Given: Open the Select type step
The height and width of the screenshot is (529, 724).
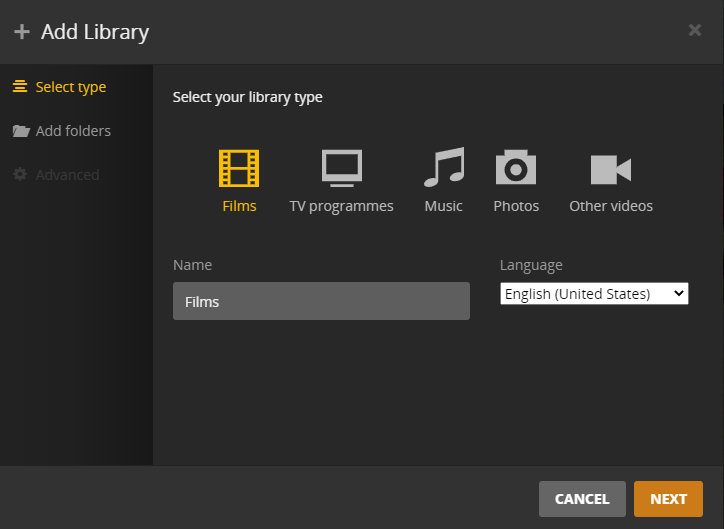Looking at the screenshot, I should (60, 87).
